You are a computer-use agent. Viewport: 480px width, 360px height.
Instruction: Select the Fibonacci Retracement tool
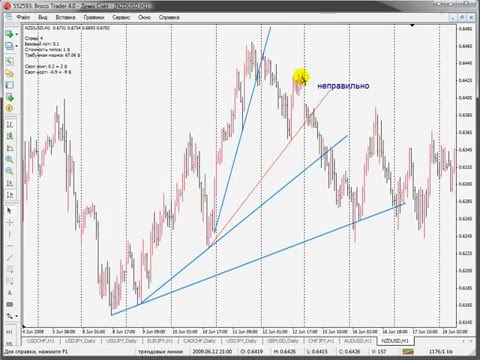point(10,281)
